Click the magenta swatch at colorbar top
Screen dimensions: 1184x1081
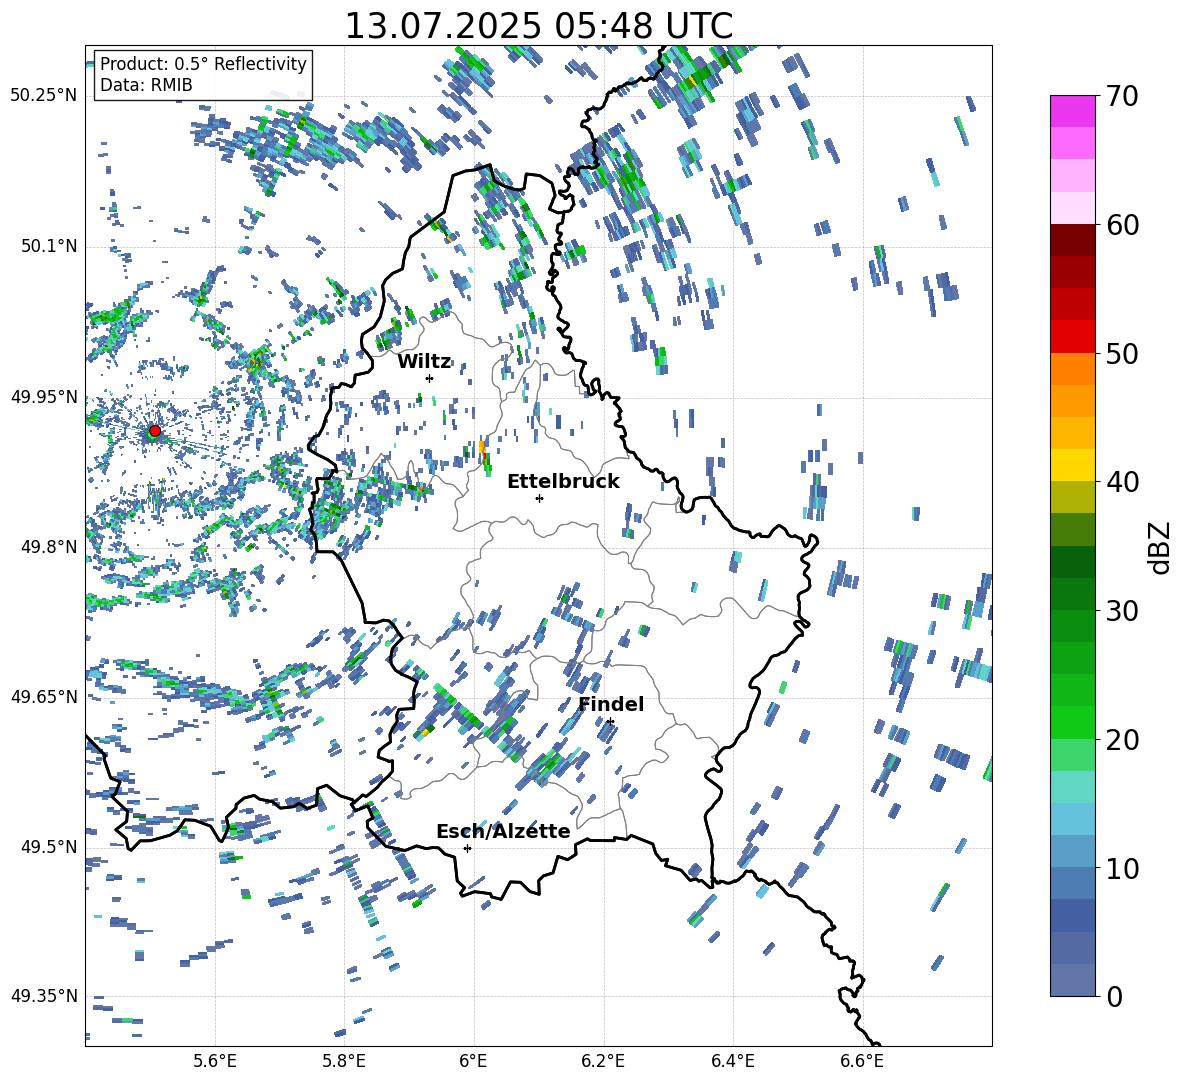pos(1072,111)
